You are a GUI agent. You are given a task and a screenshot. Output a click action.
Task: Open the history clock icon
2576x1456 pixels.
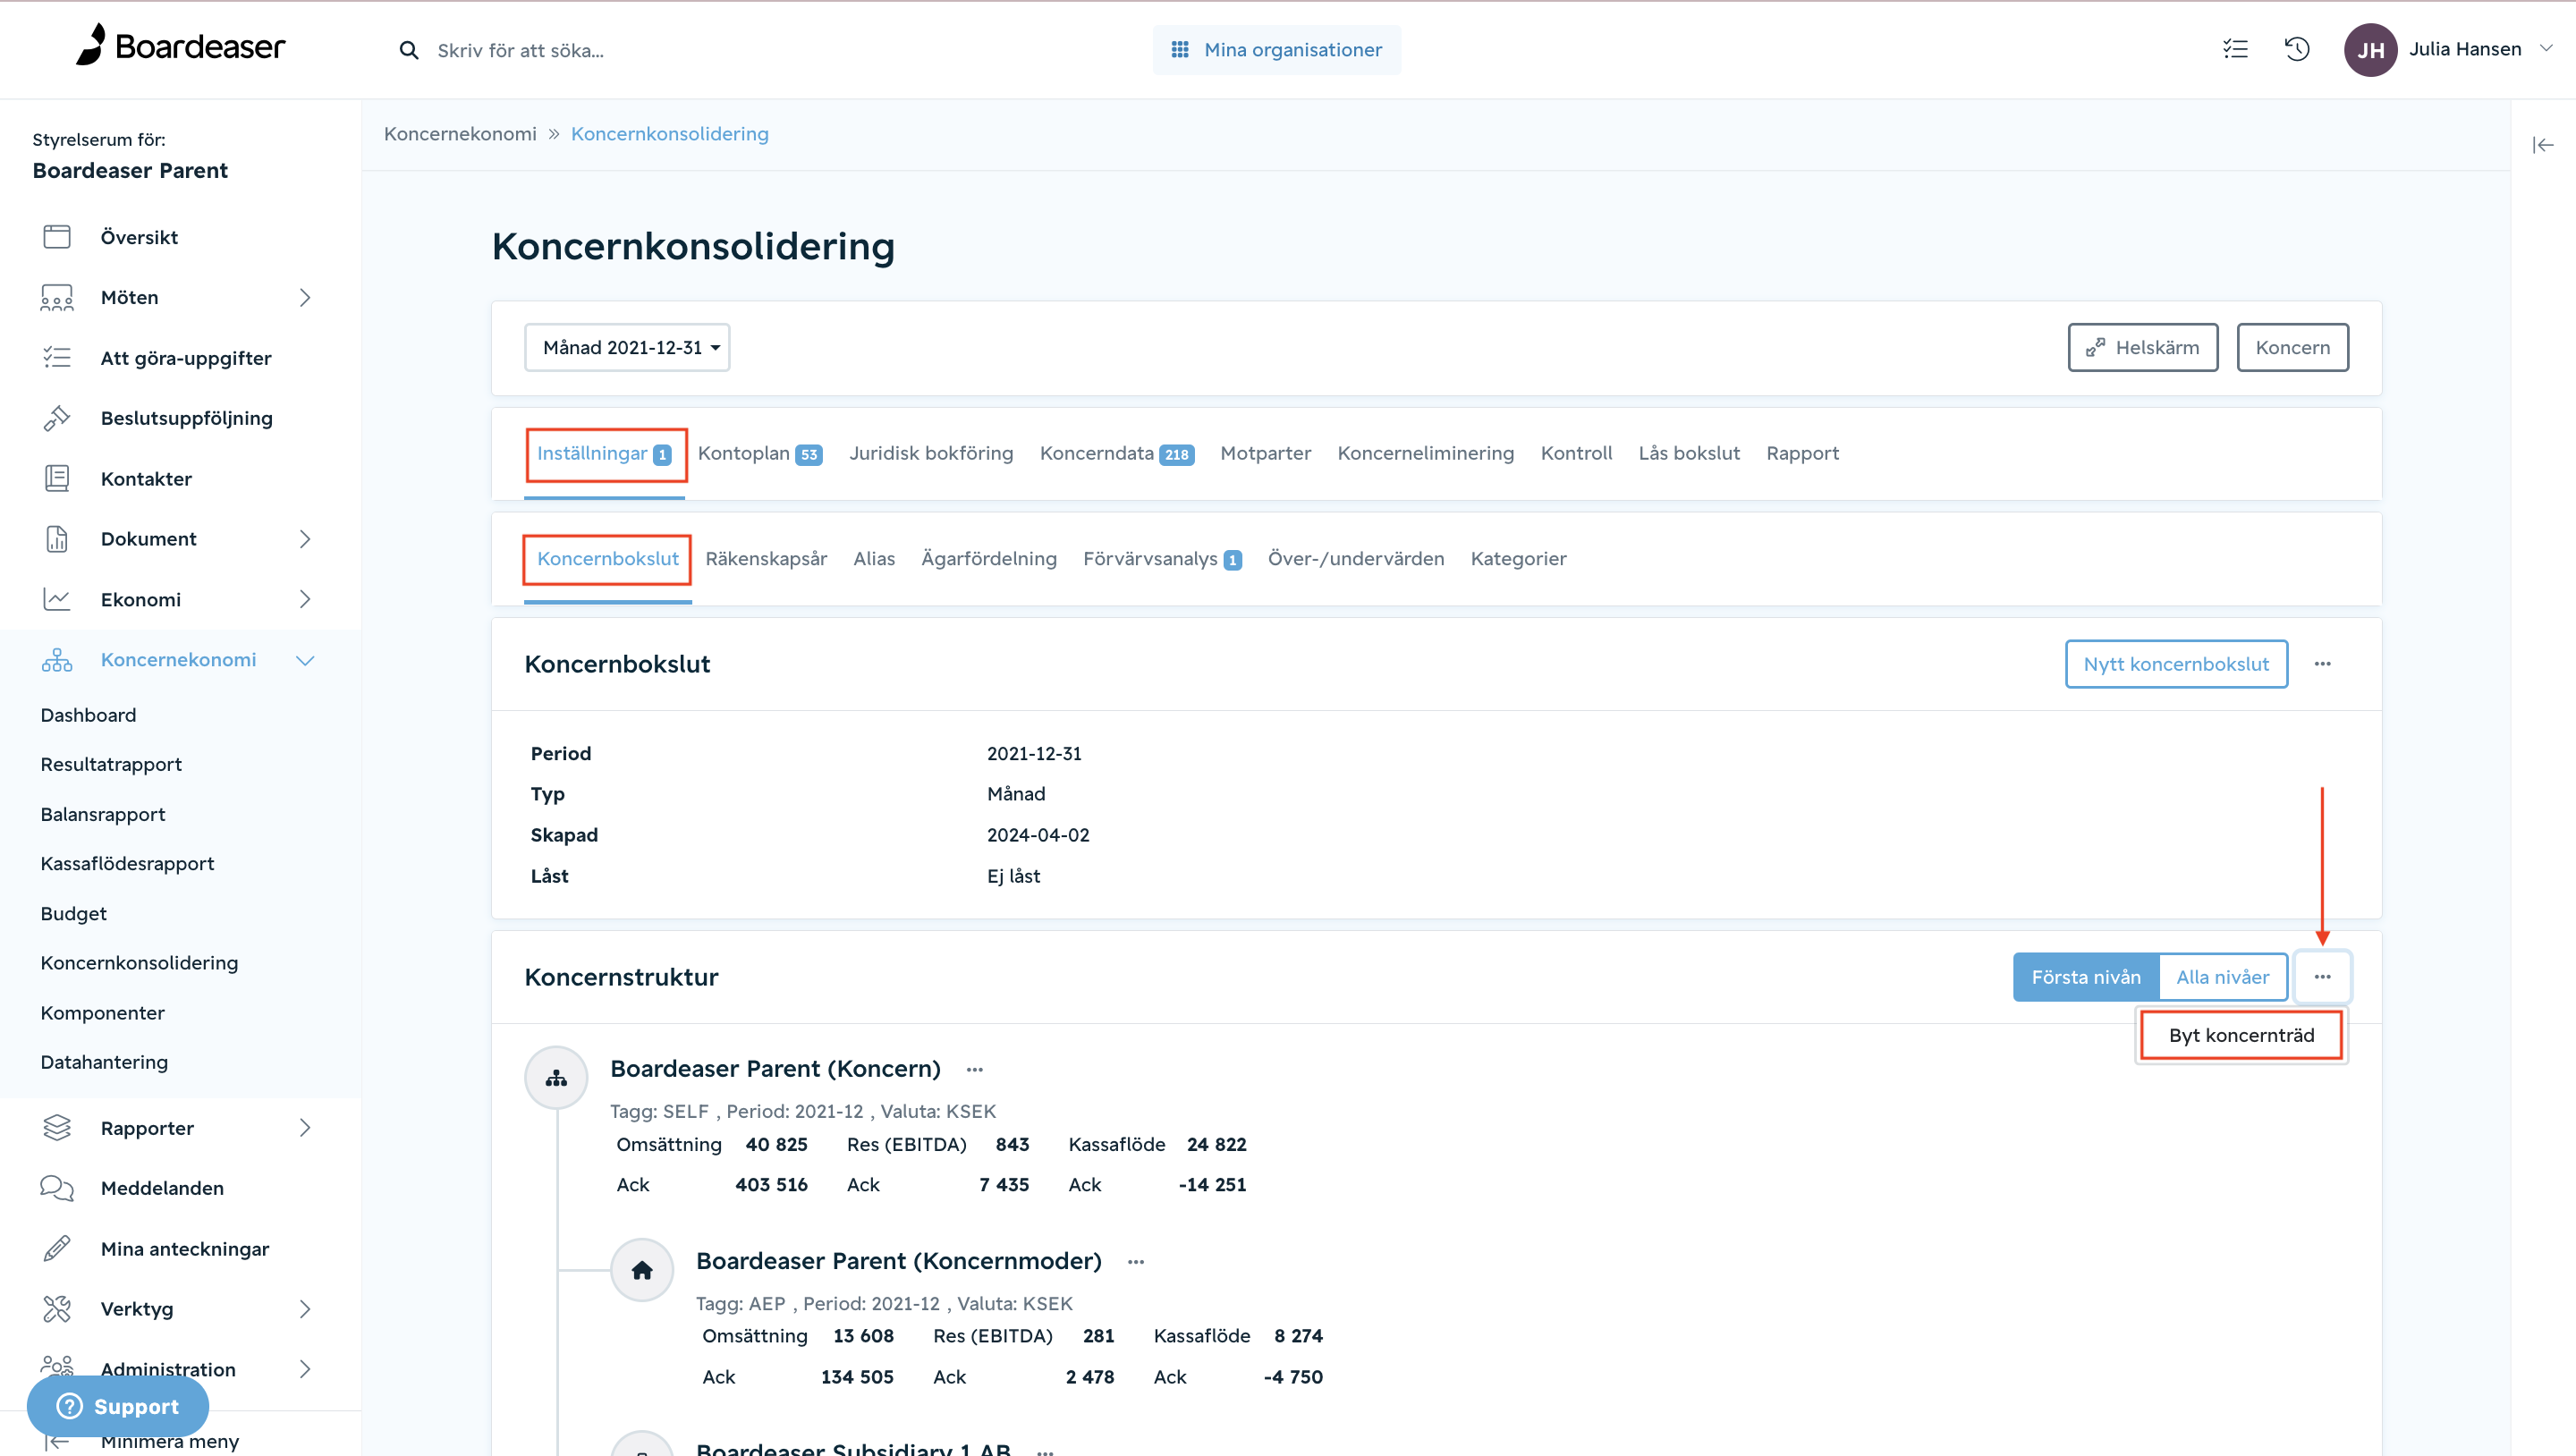tap(2297, 49)
